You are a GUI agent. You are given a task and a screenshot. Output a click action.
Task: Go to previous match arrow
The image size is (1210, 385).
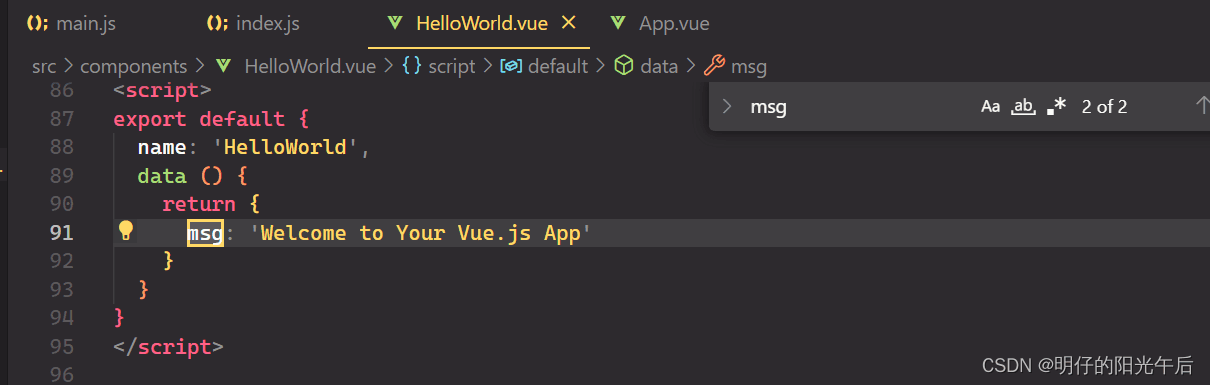click(x=1202, y=105)
